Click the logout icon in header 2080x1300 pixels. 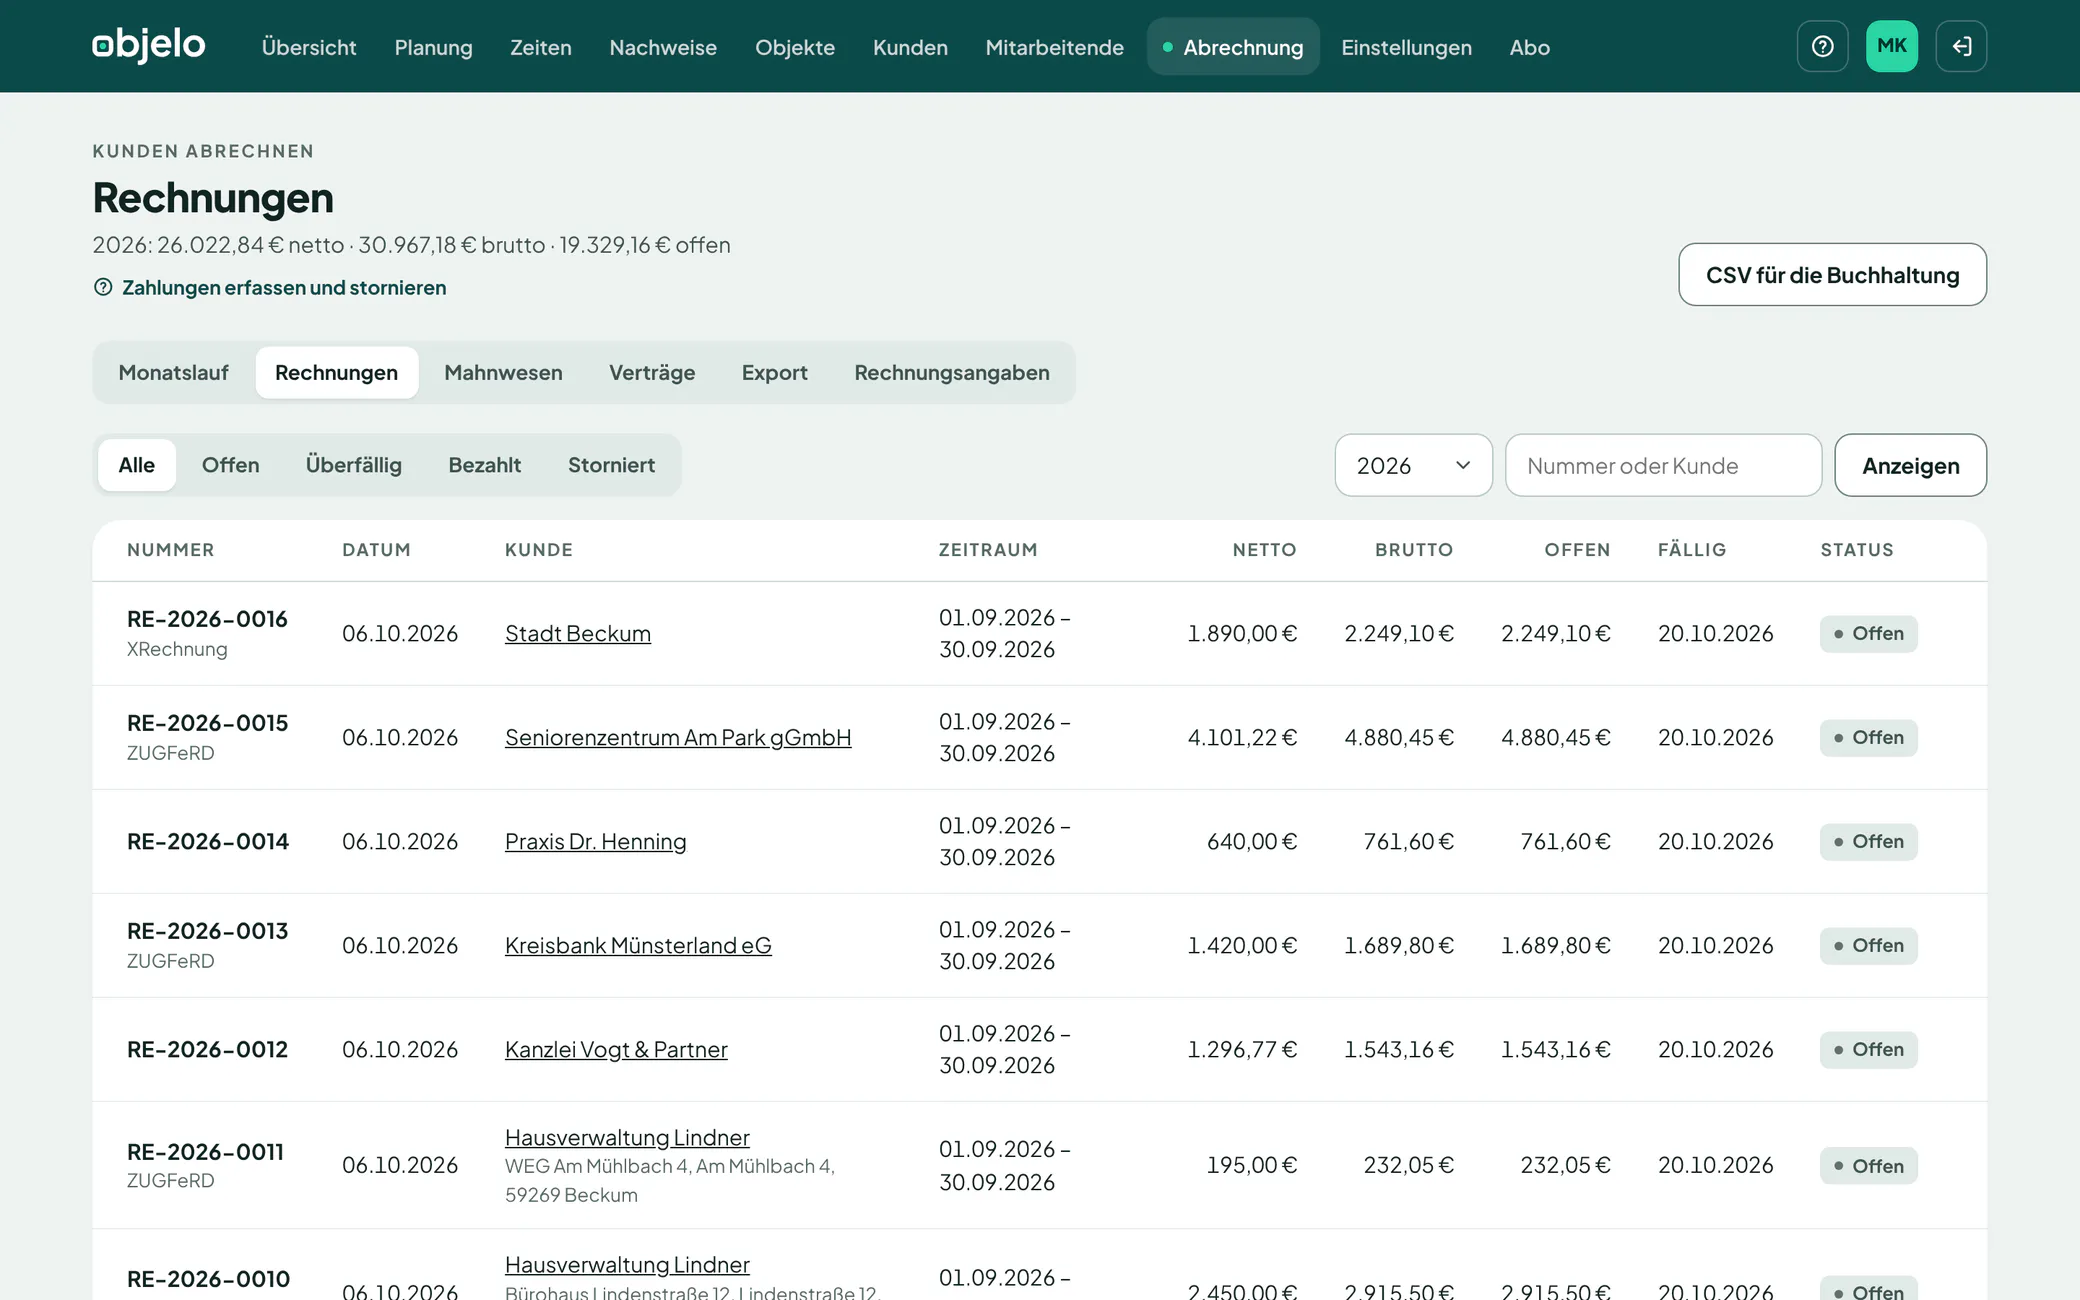pyautogui.click(x=1961, y=46)
